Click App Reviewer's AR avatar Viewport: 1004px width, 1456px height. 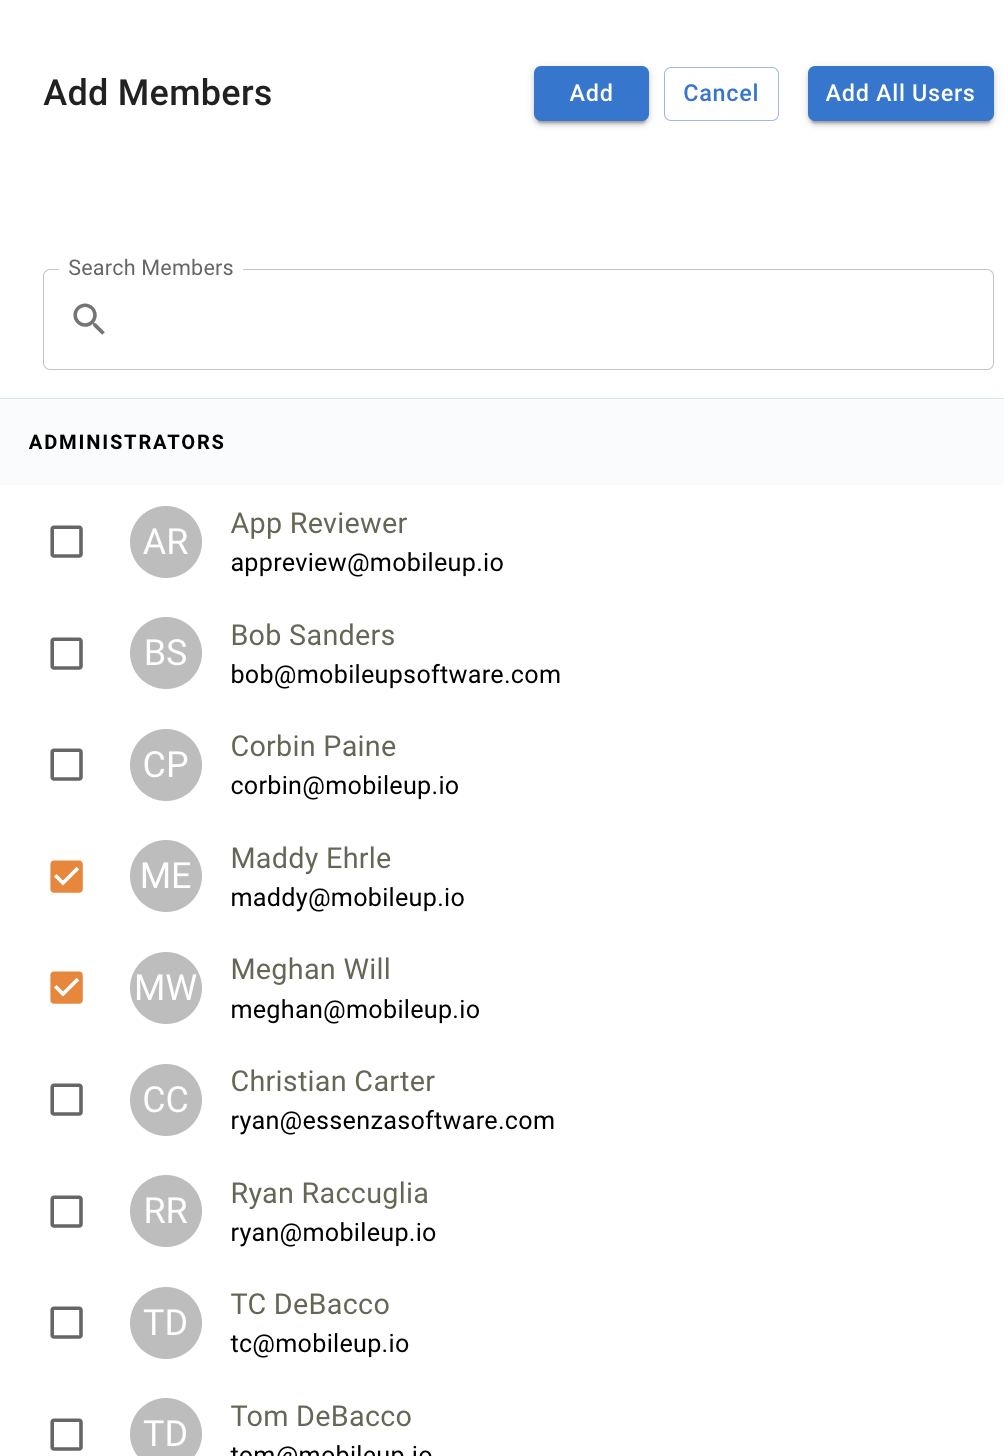[x=166, y=542]
